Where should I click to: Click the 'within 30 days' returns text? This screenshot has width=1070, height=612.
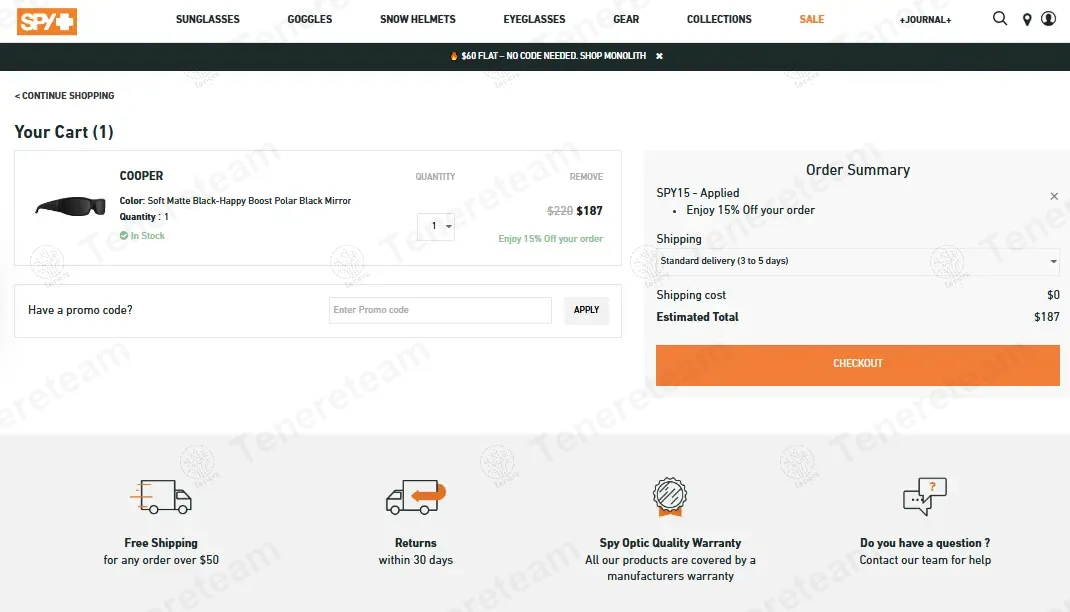416,559
